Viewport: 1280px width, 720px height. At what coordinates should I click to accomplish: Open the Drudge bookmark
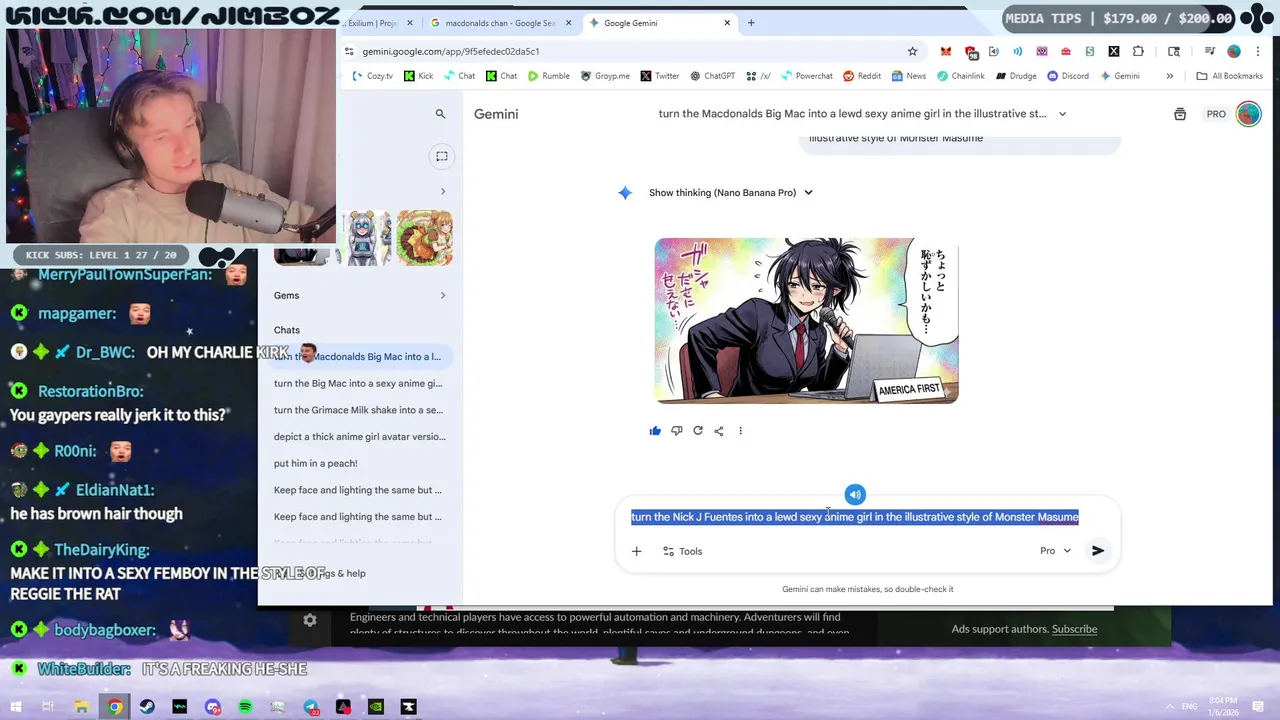pyautogui.click(x=1015, y=76)
